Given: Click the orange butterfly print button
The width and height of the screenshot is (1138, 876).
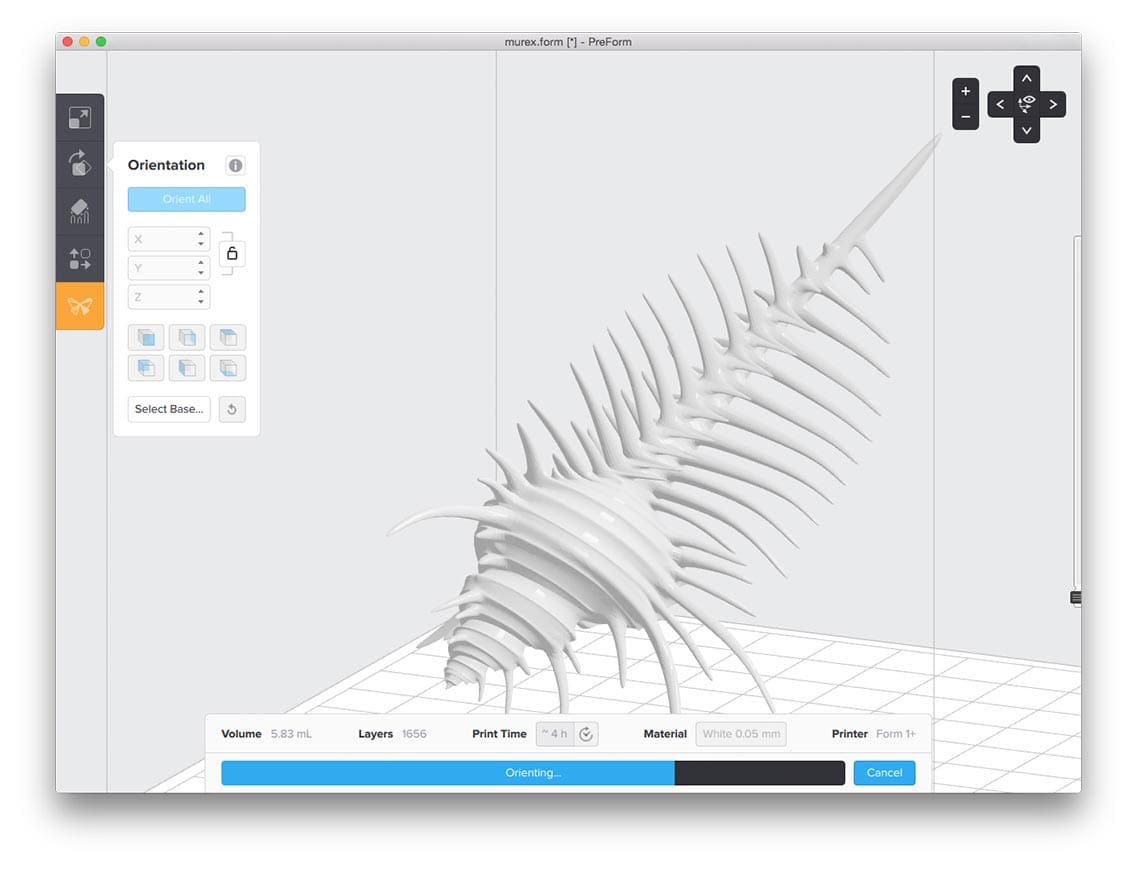Looking at the screenshot, I should tap(80, 306).
